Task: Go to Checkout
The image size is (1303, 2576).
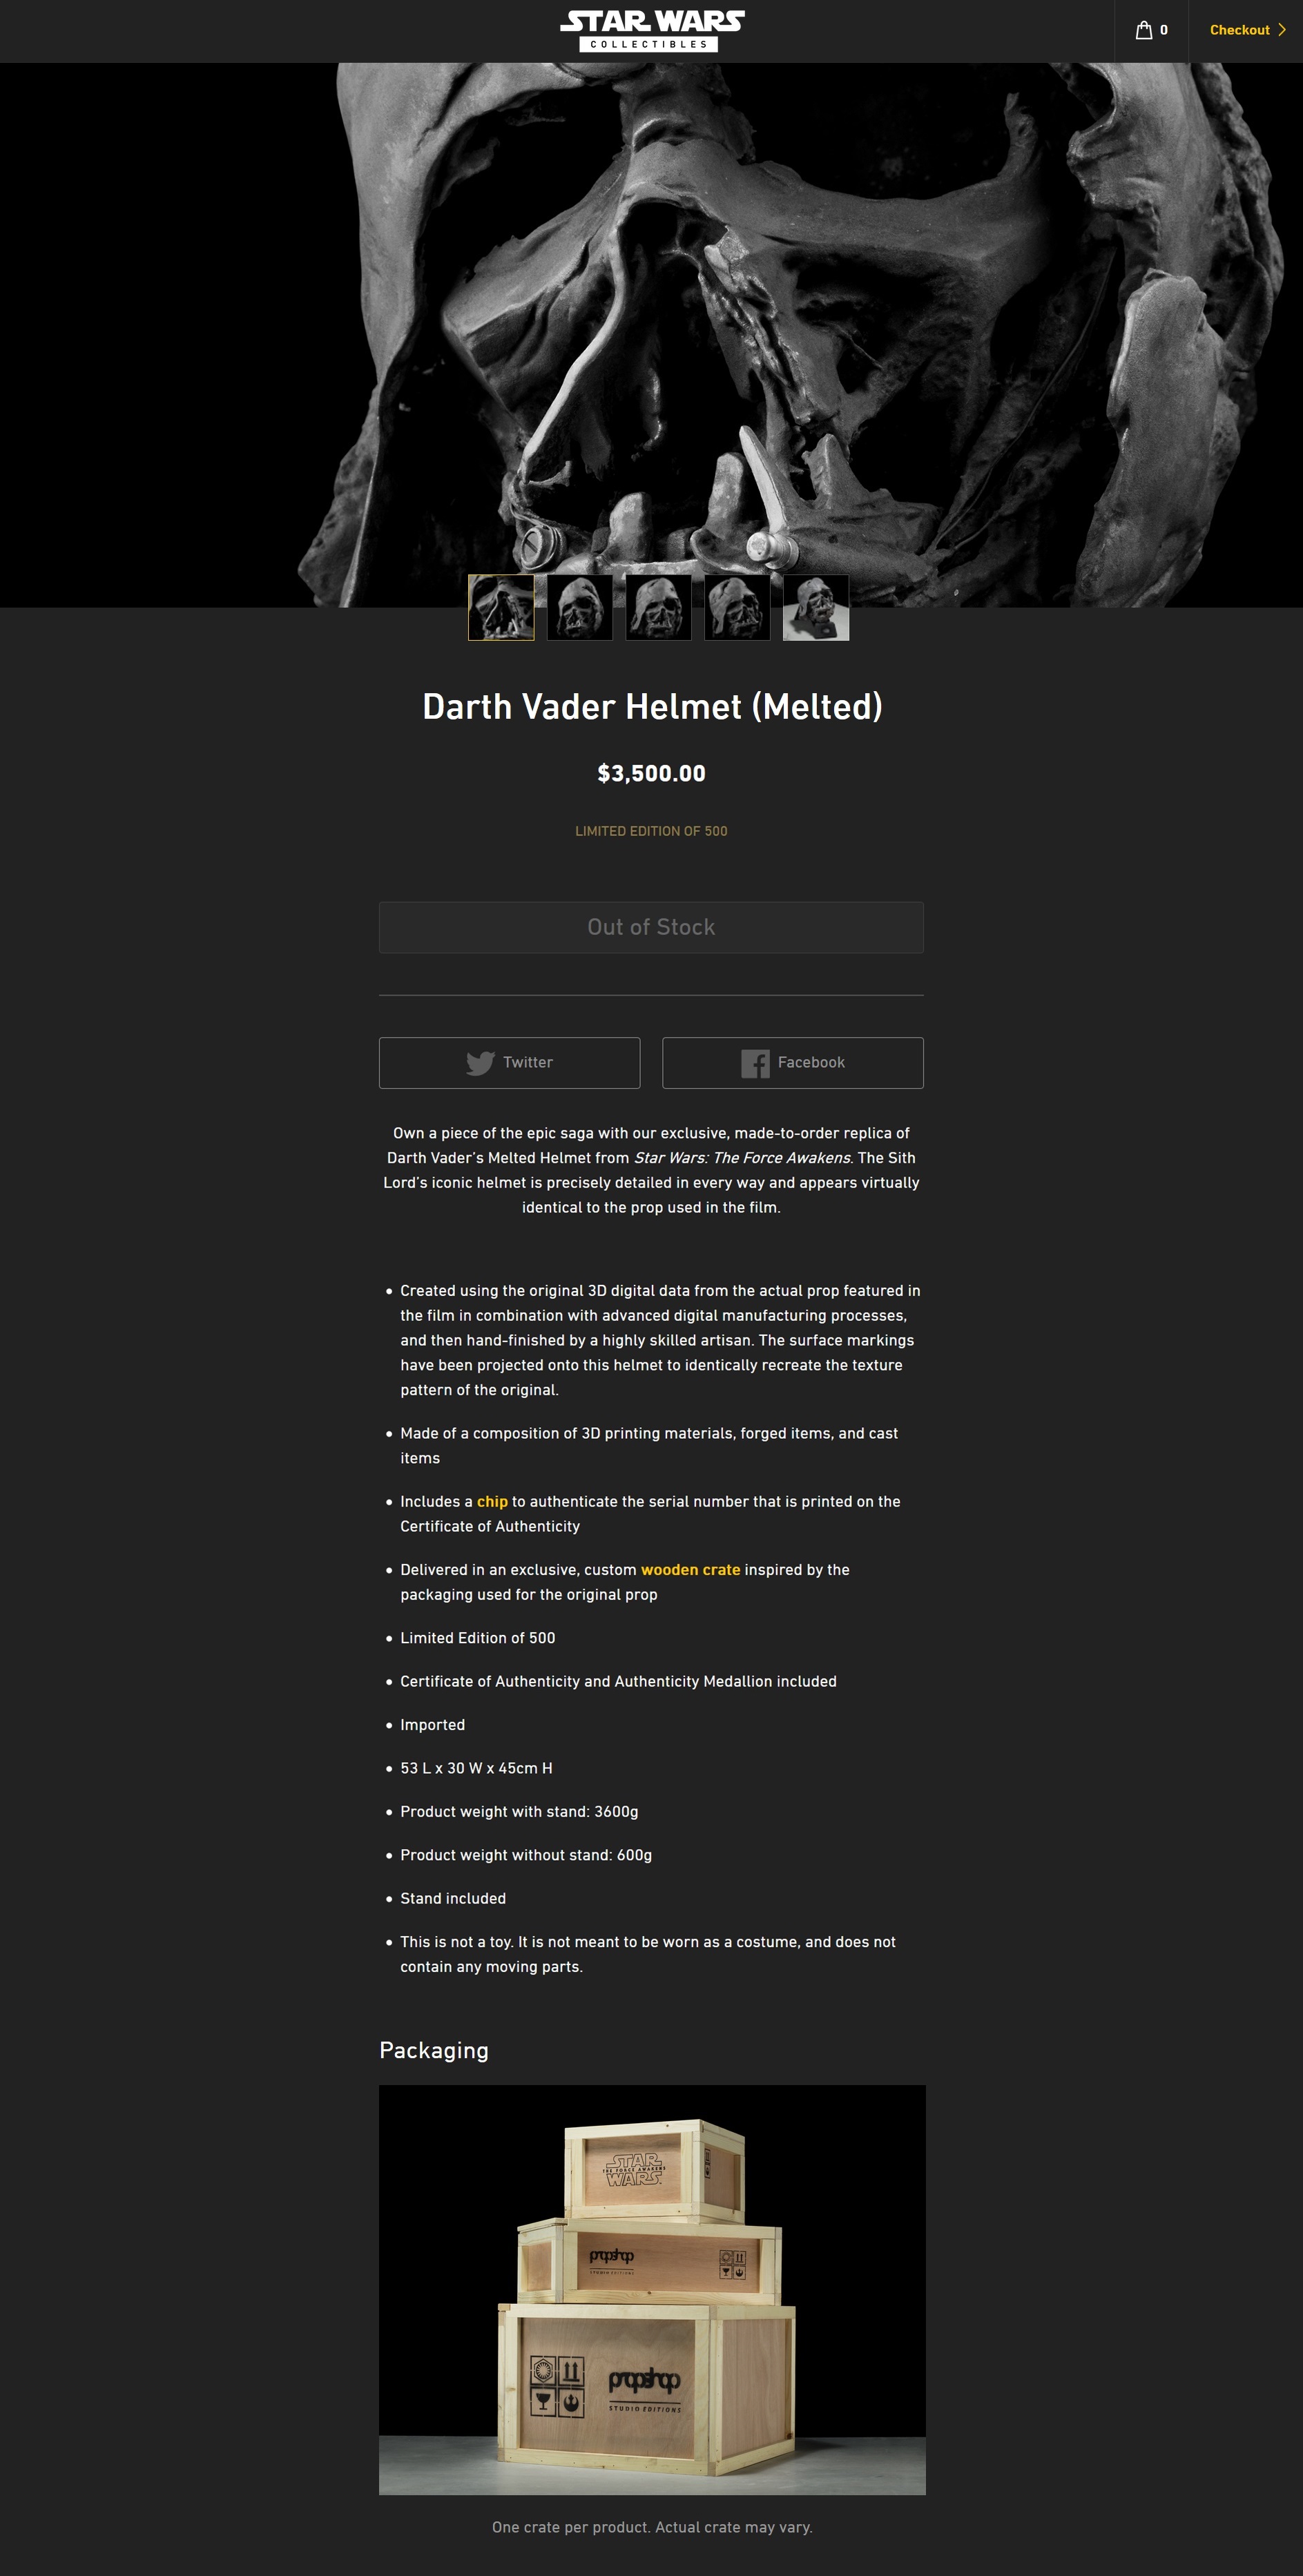Action: pyautogui.click(x=1247, y=30)
